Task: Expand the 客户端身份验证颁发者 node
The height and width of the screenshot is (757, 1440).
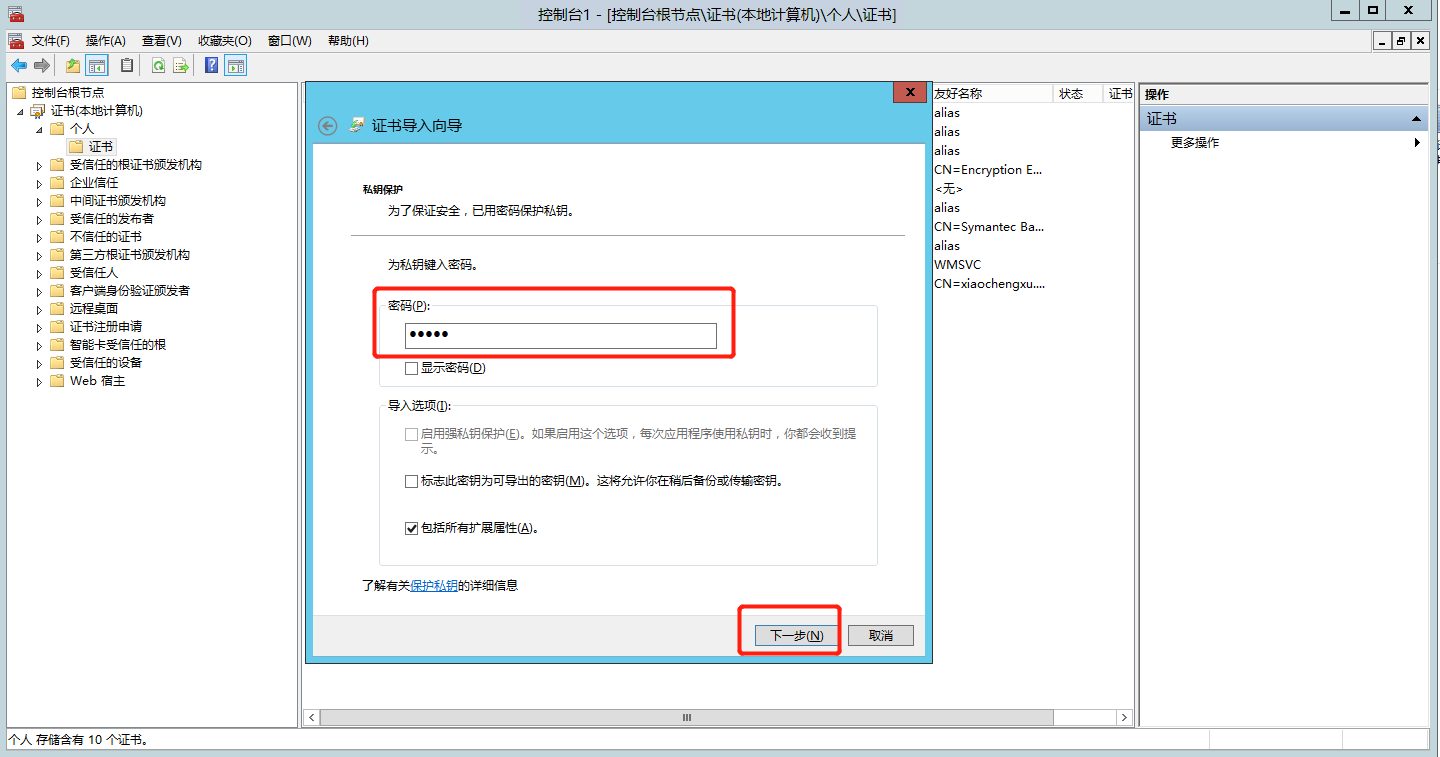Action: point(40,291)
